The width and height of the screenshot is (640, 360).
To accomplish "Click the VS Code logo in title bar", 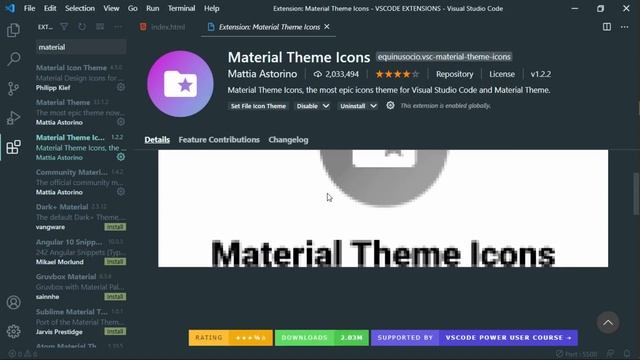I will 10,8.
